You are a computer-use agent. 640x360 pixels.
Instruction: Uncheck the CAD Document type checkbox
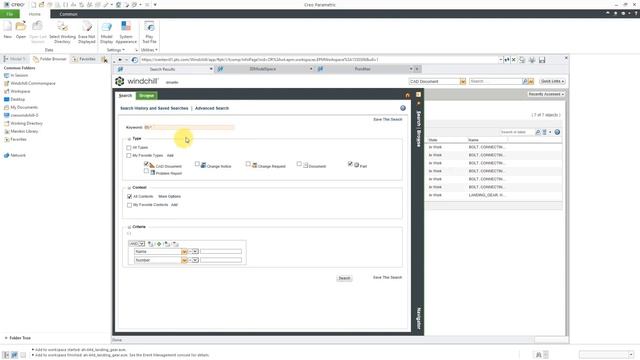pos(146,164)
